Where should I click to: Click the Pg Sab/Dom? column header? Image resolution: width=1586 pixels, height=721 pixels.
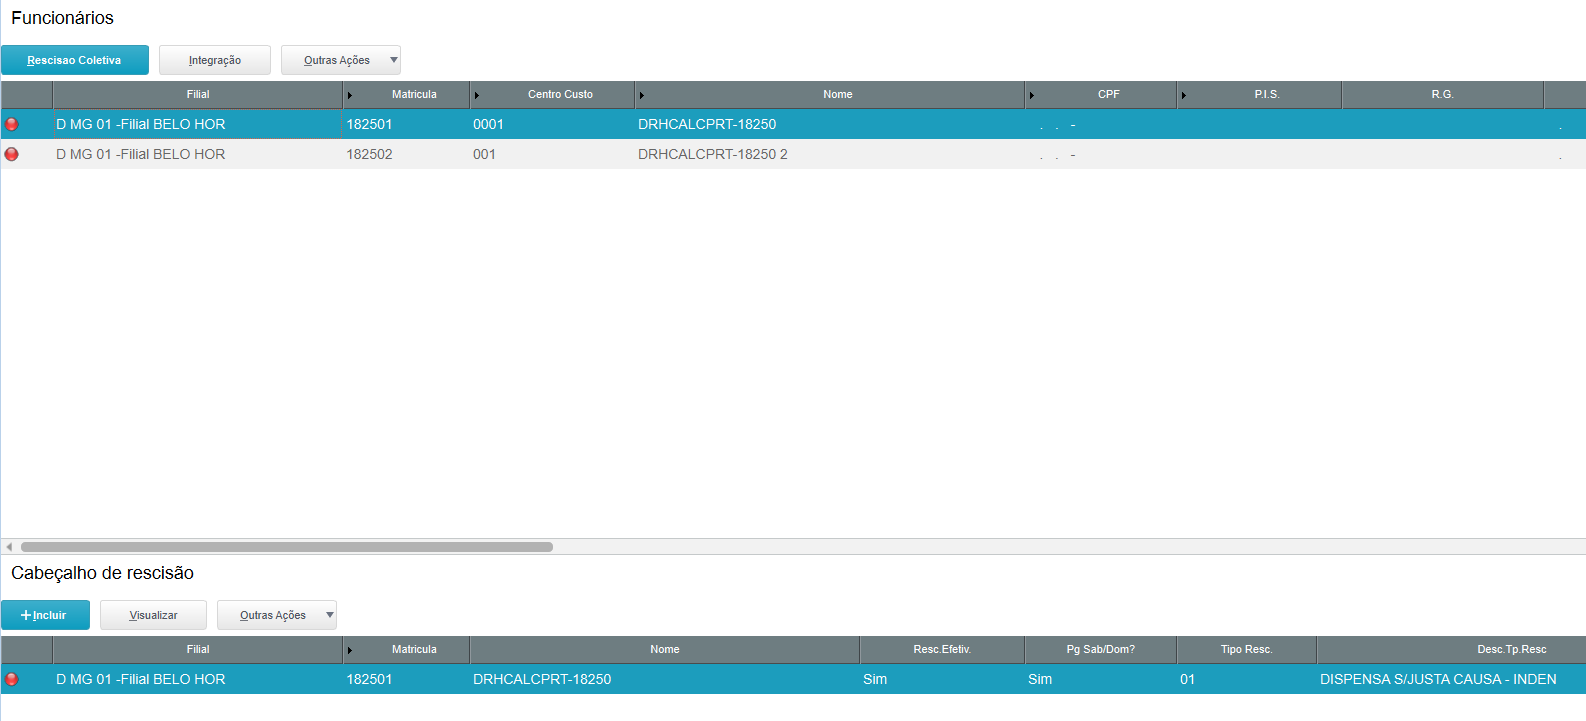pos(1101,649)
